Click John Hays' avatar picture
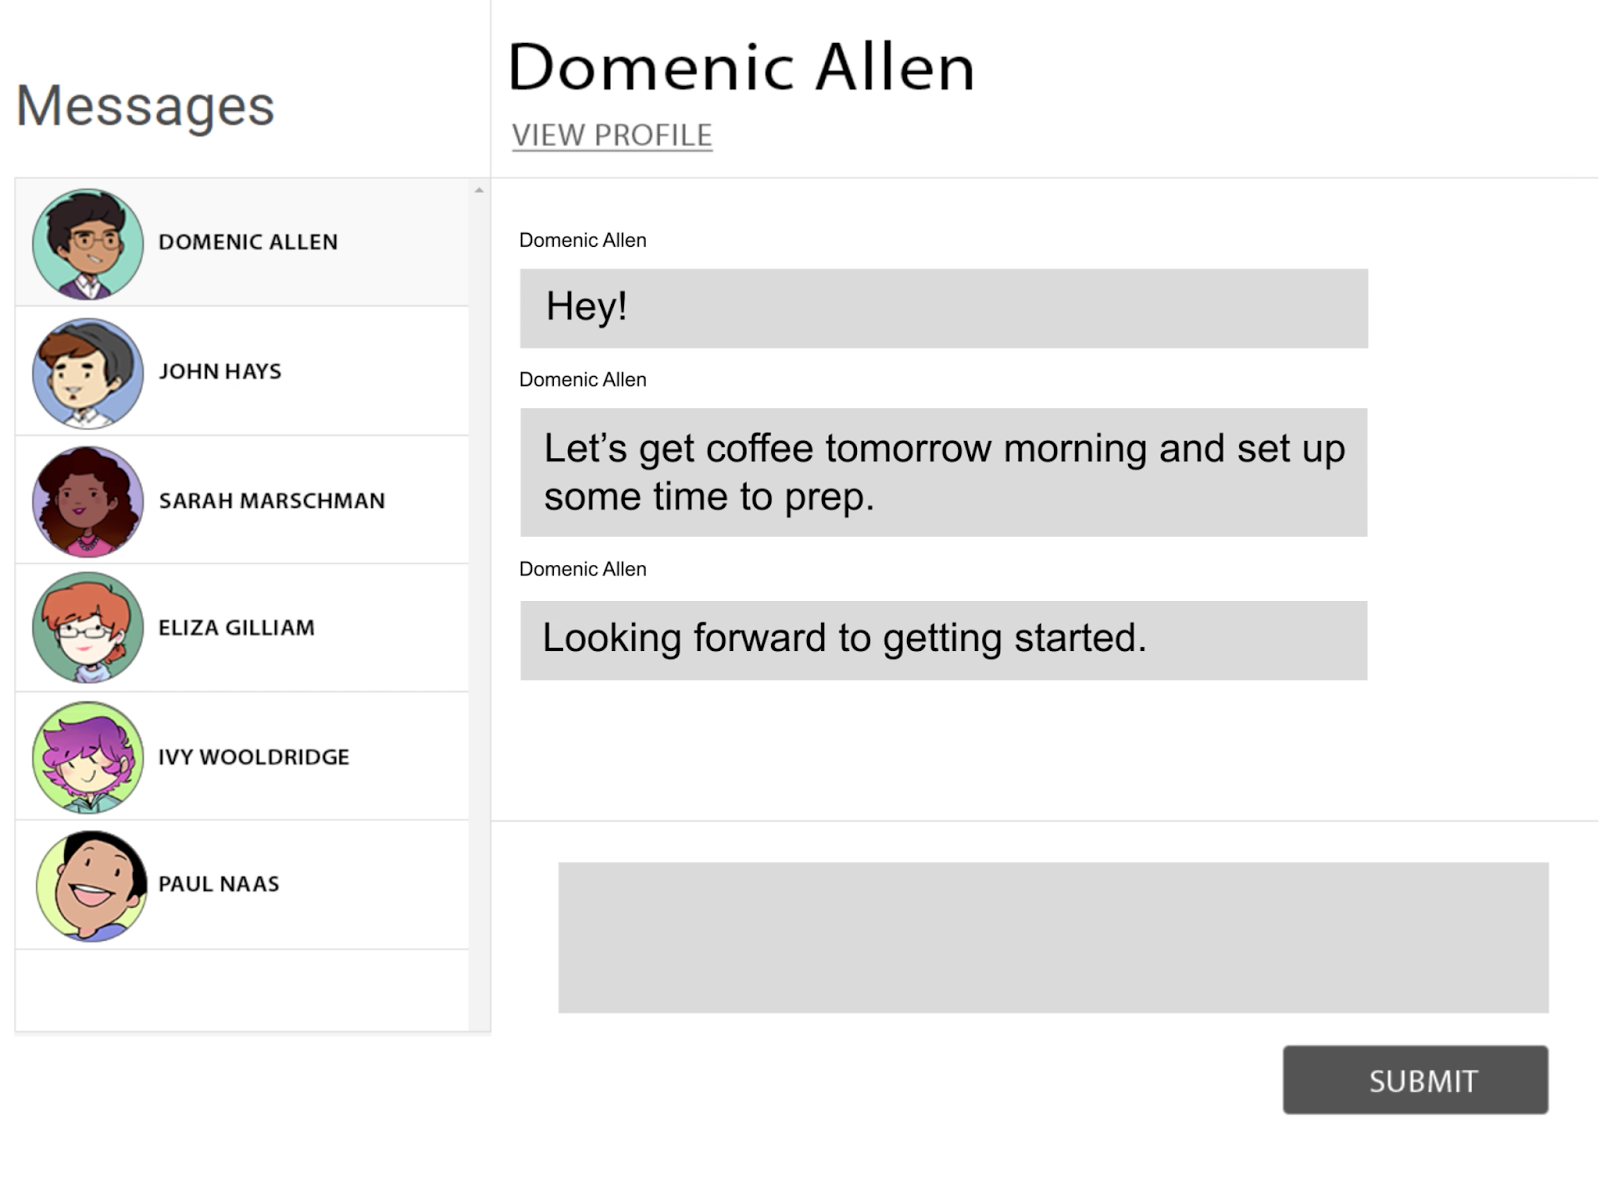The height and width of the screenshot is (1202, 1600). 88,373
